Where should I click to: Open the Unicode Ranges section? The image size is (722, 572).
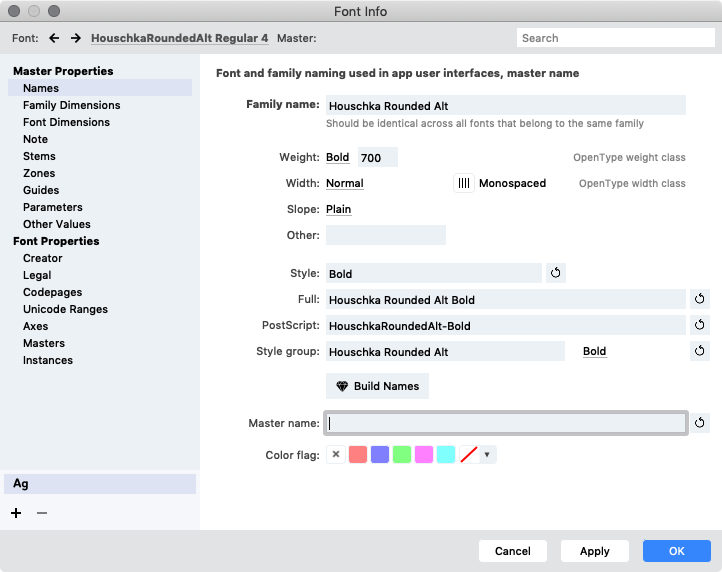coord(65,309)
